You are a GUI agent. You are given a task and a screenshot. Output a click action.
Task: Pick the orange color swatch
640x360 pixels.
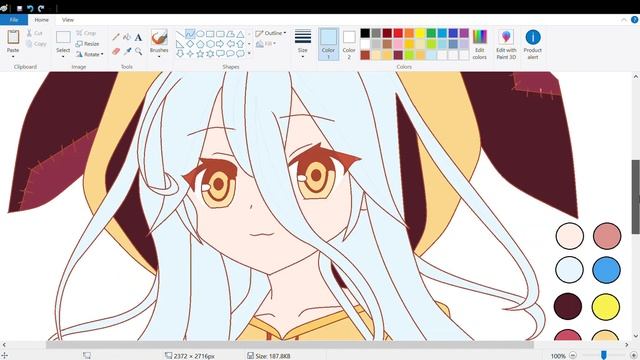click(x=409, y=33)
